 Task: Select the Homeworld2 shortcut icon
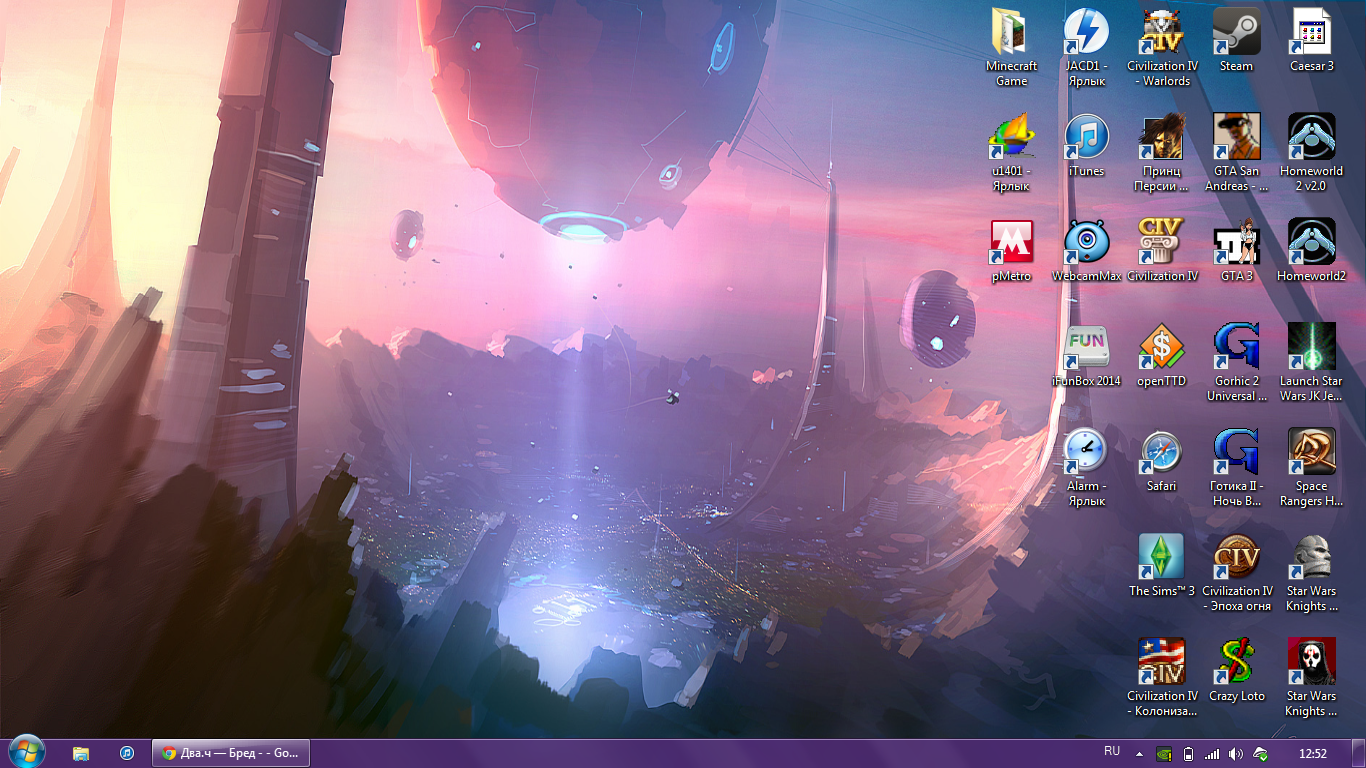click(1311, 250)
